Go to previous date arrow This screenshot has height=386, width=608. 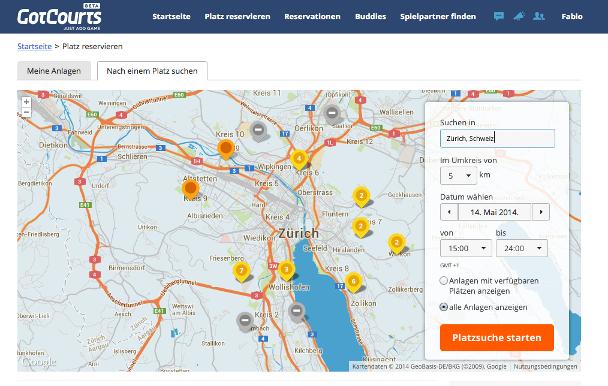click(x=449, y=212)
